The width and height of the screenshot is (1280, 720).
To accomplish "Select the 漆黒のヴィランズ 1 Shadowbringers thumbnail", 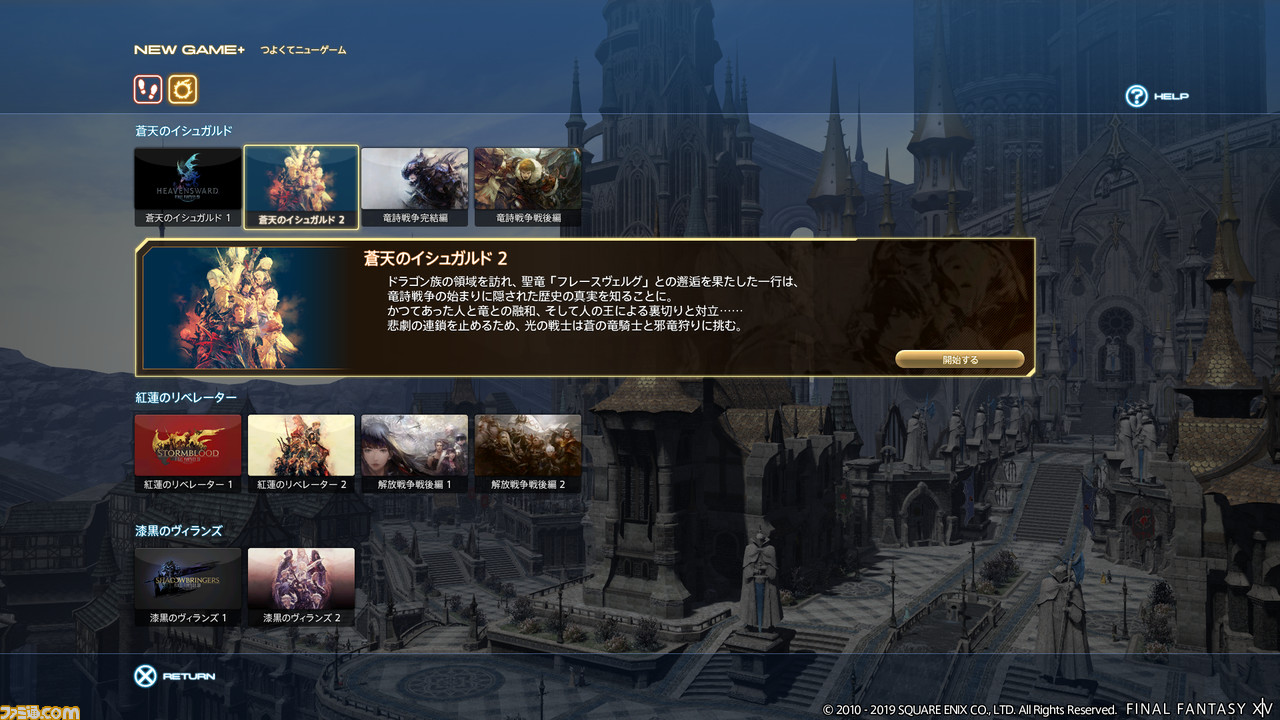I will tap(188, 587).
